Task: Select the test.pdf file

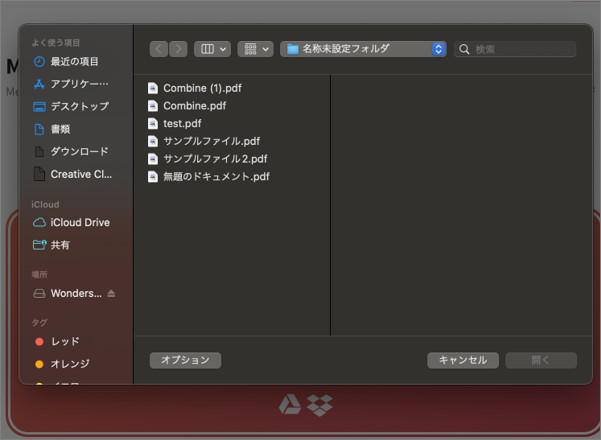Action: (x=174, y=123)
